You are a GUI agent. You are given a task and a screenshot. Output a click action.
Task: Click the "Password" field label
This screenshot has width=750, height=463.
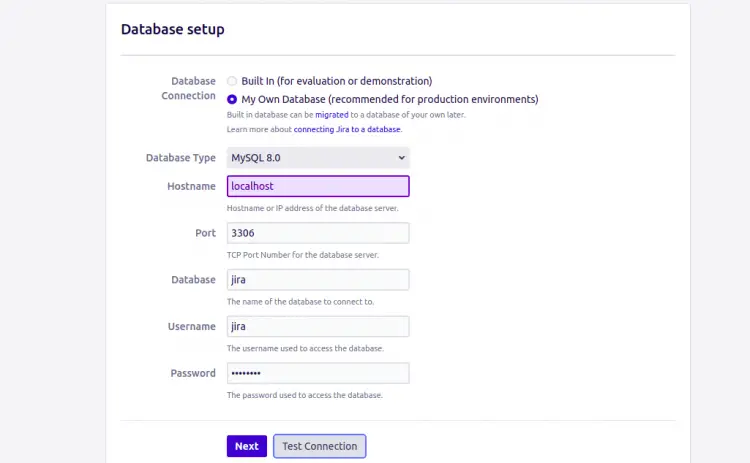pos(192,373)
